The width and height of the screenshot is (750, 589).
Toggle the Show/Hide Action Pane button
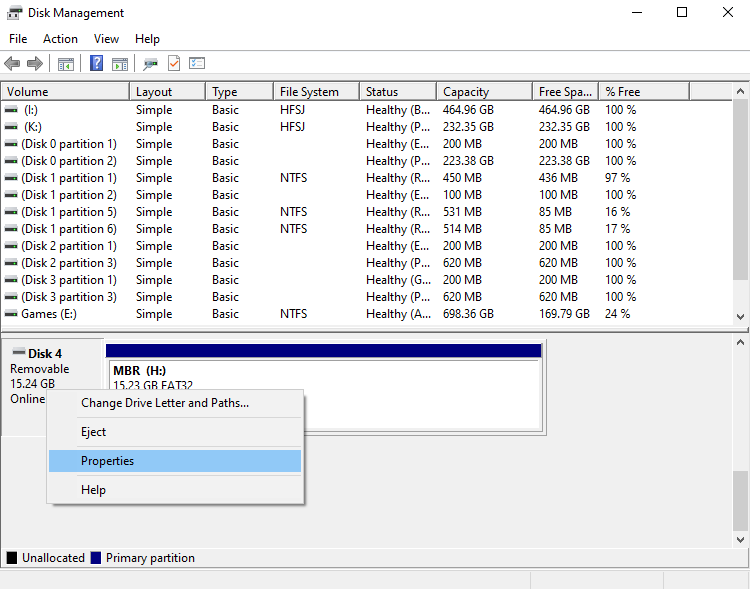click(x=120, y=64)
